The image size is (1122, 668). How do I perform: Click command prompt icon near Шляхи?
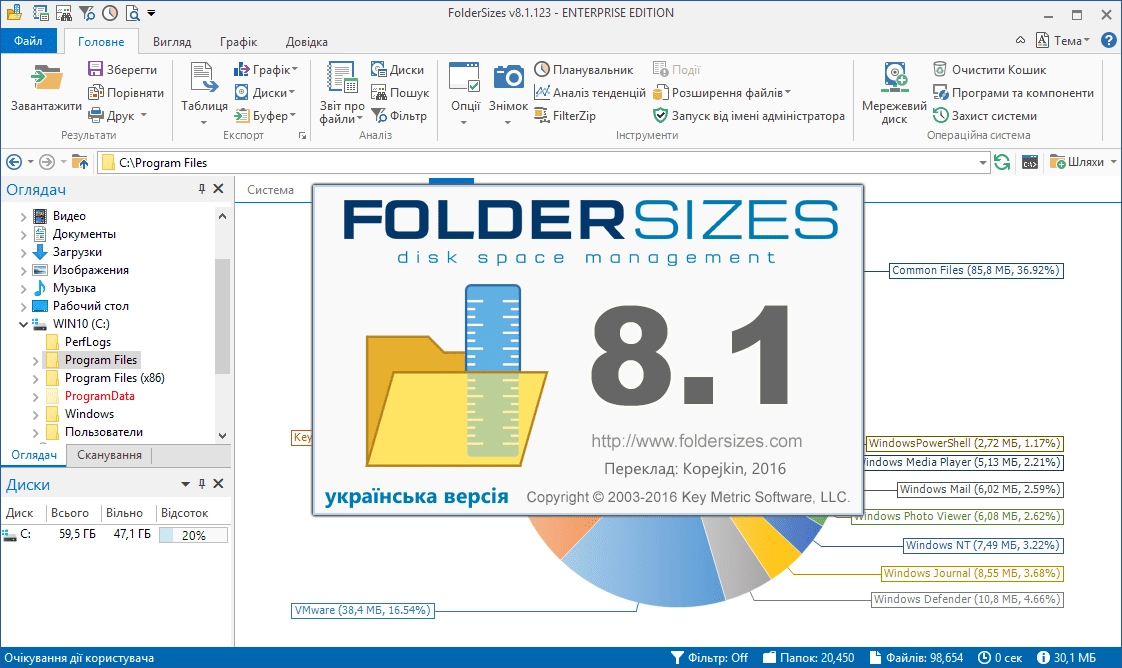[x=1030, y=162]
